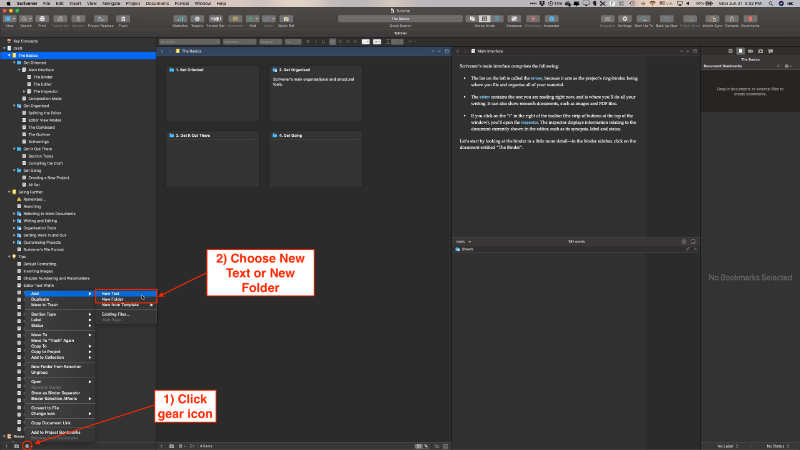This screenshot has width=800, height=450.
Task: Open Project Targets from the toolbar
Action: (101, 19)
